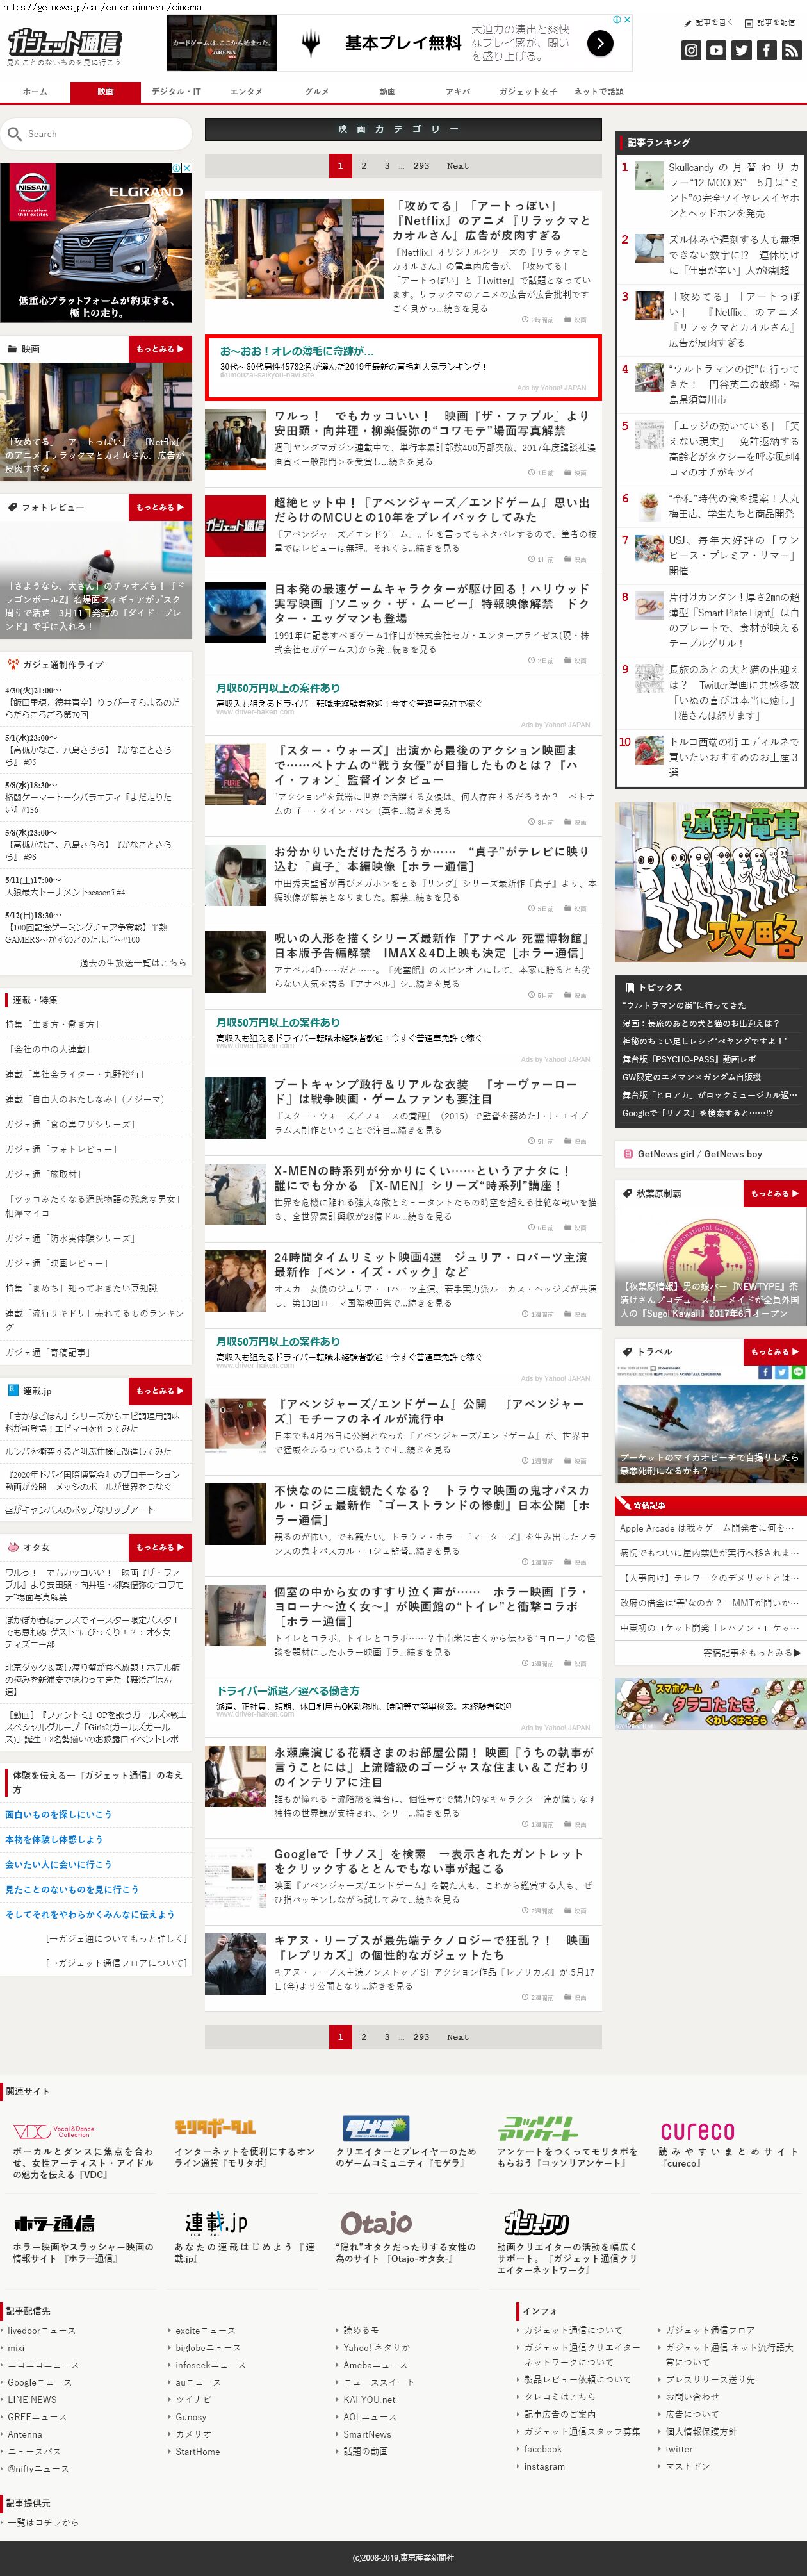807x2576 pixels.
Task: Open 特集「生き方・働き方」 sidebar link
Action: click(52, 1024)
